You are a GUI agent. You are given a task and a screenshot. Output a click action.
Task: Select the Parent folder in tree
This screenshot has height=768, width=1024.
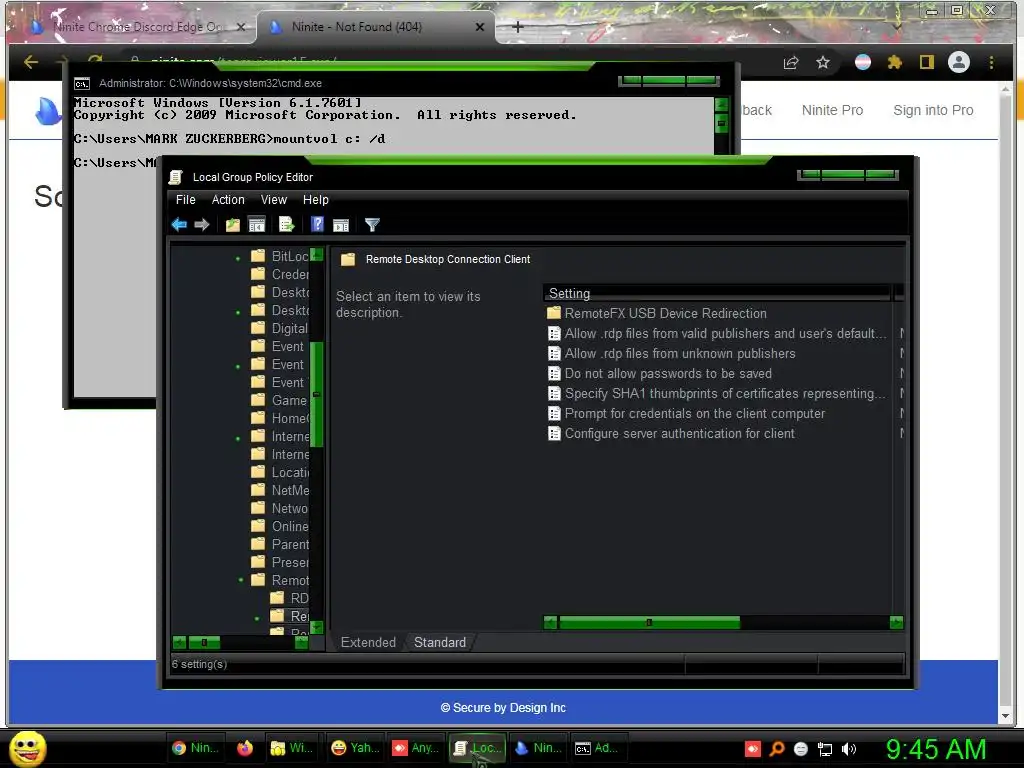coord(281,544)
